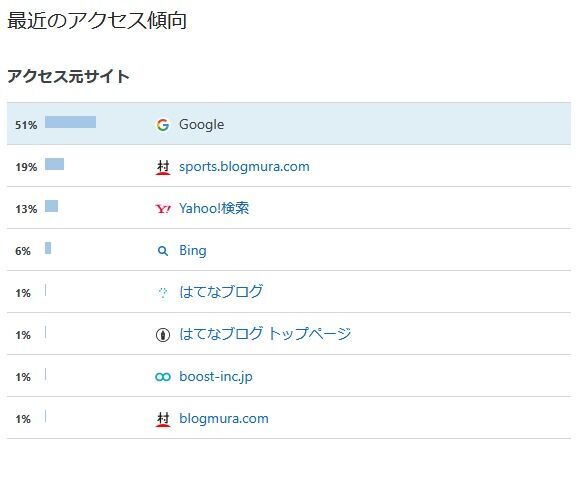The image size is (581, 479).
Task: Click the 51% Google bar
Action: pos(70,122)
